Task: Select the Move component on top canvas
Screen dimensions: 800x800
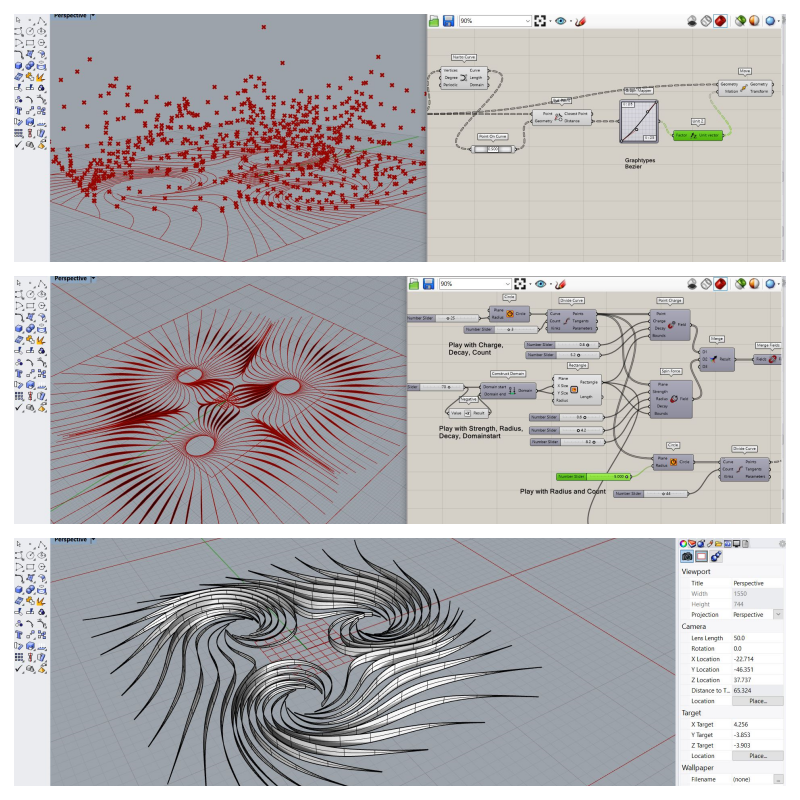Action: click(x=745, y=88)
